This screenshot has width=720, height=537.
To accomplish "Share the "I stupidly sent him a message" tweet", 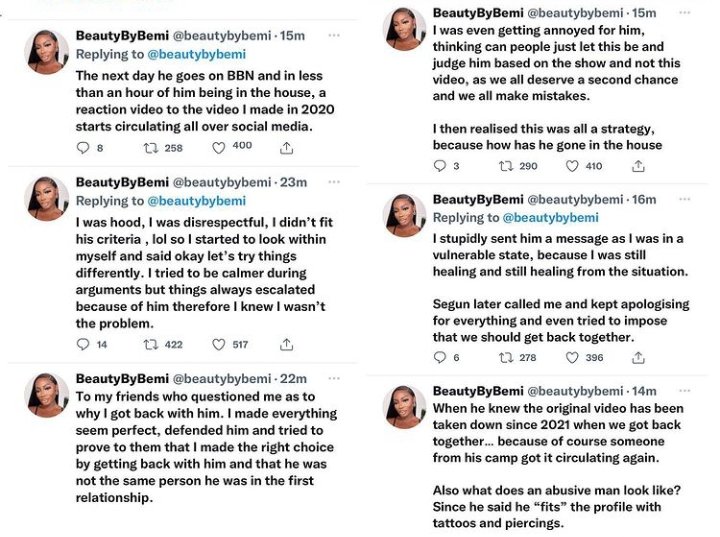I will (645, 357).
